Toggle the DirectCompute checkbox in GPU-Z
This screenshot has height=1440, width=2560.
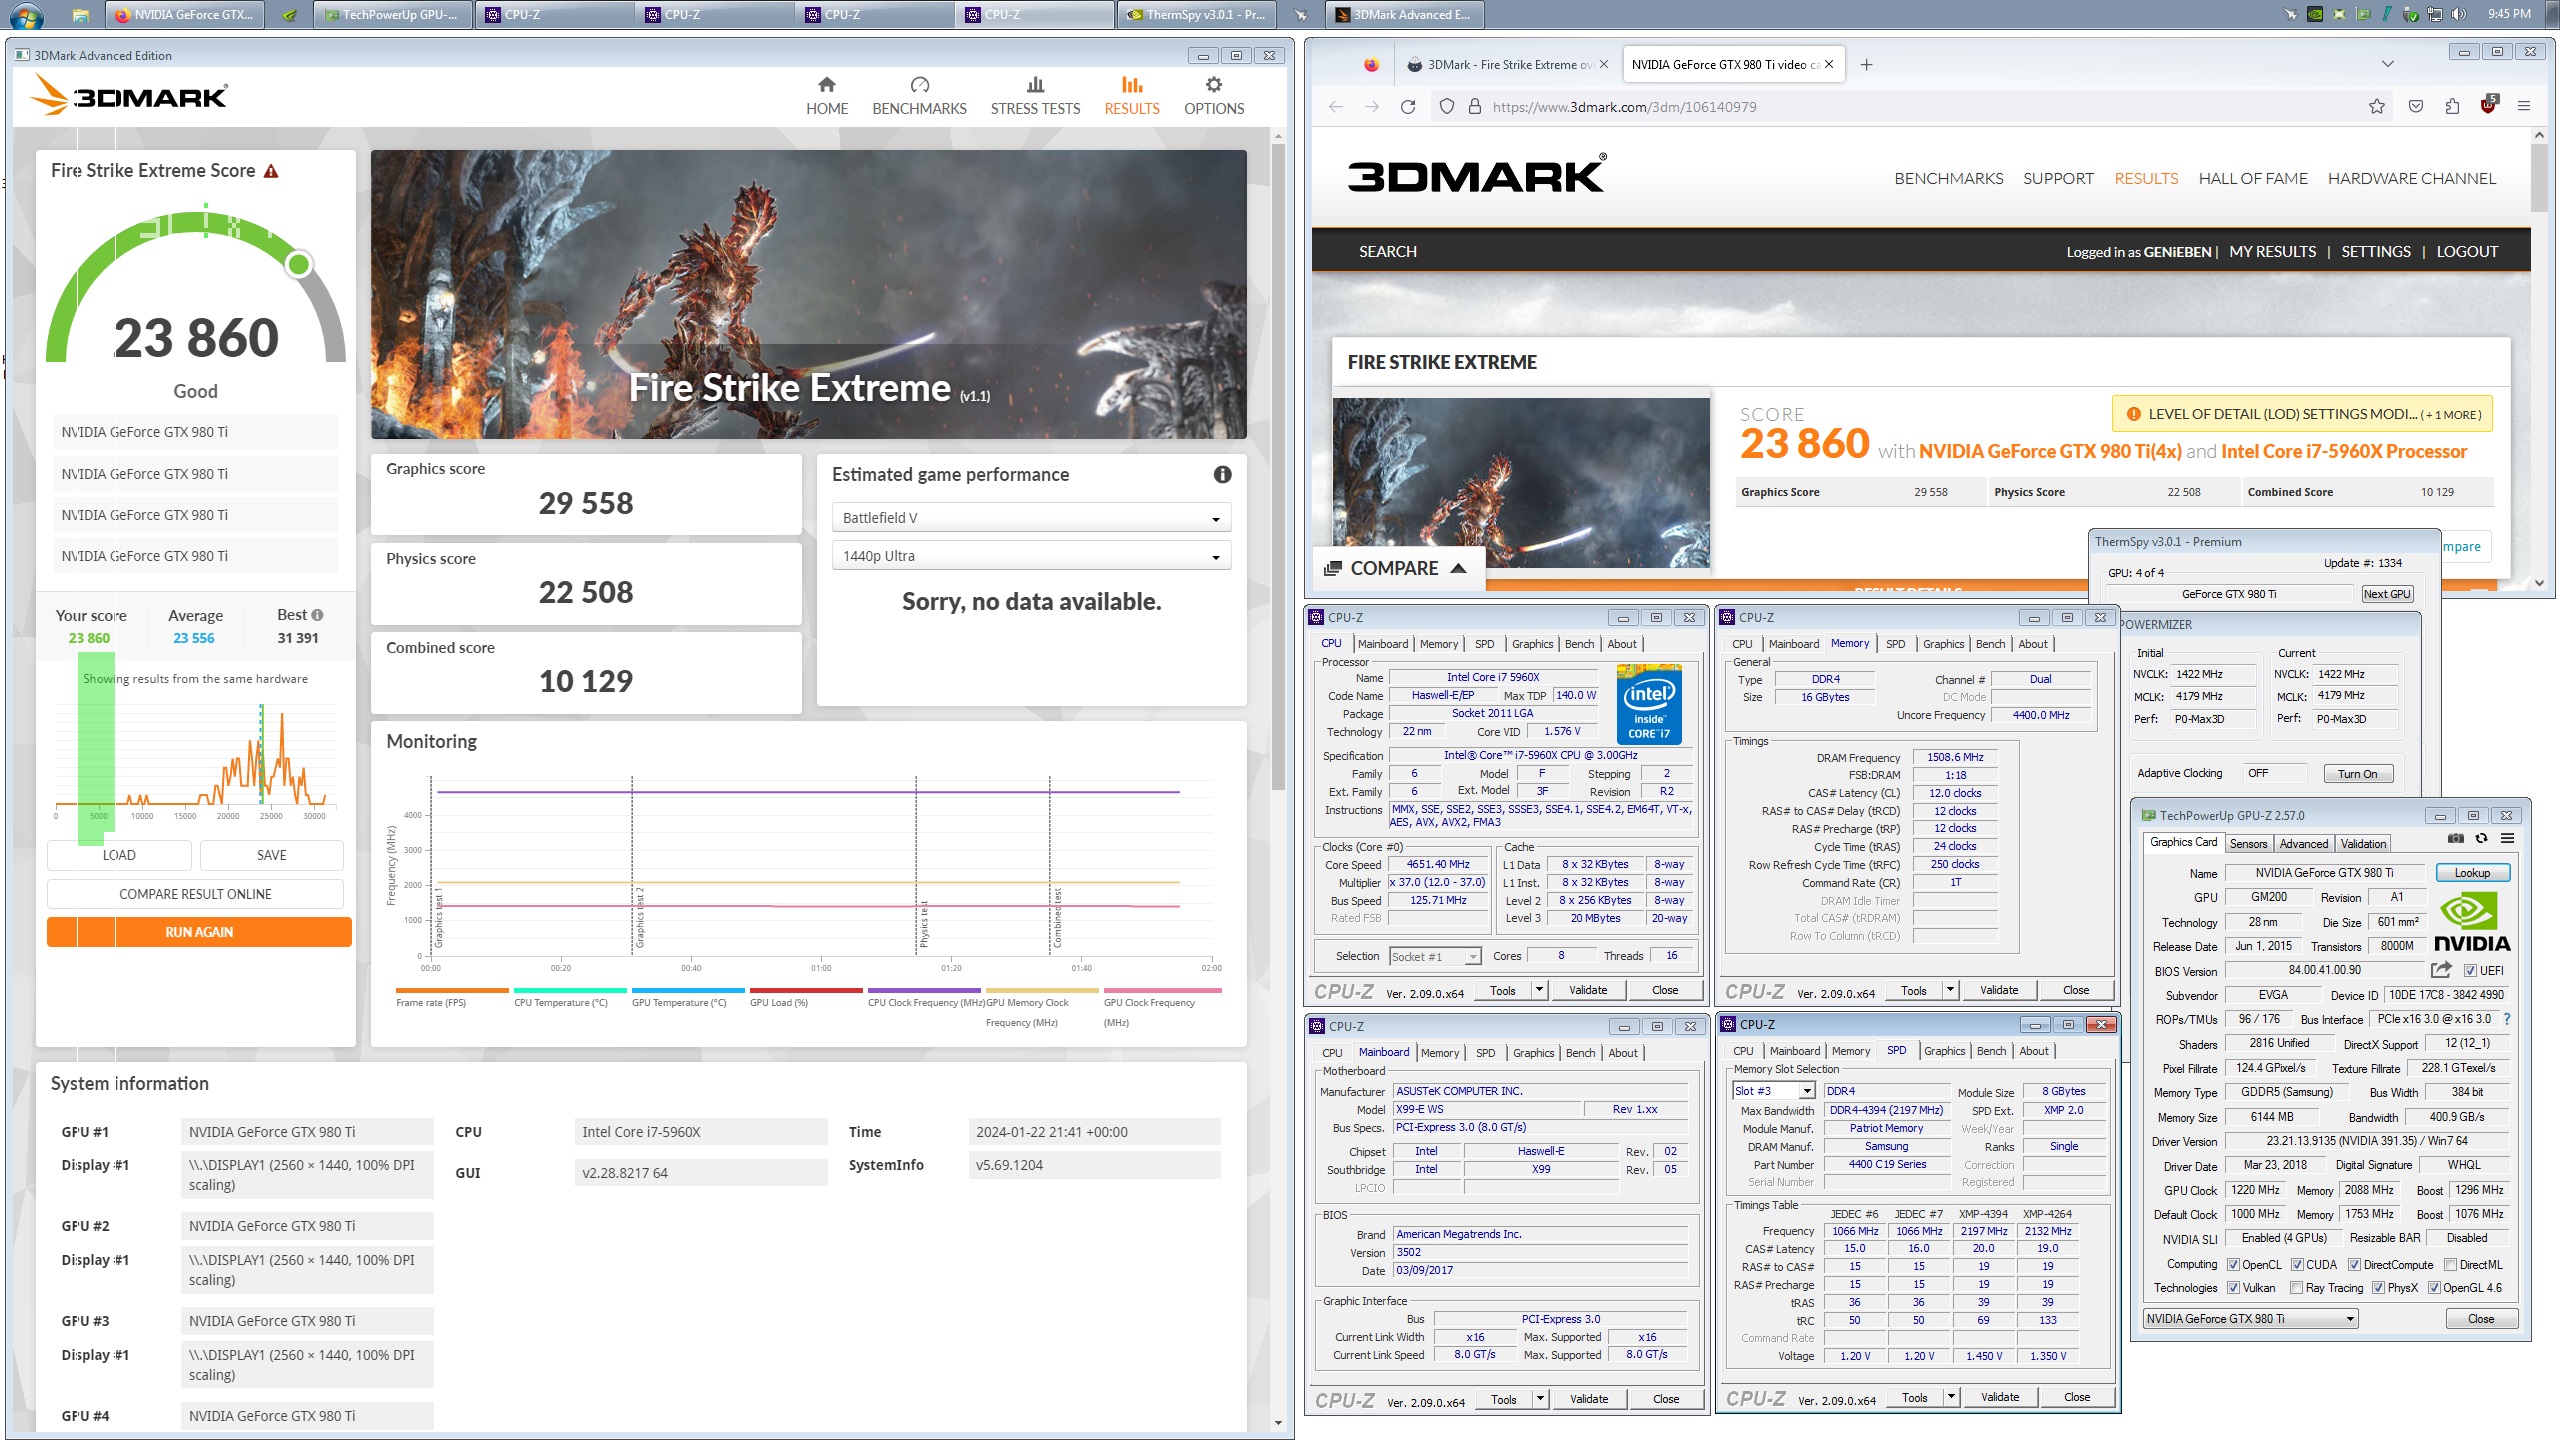[x=2354, y=1265]
